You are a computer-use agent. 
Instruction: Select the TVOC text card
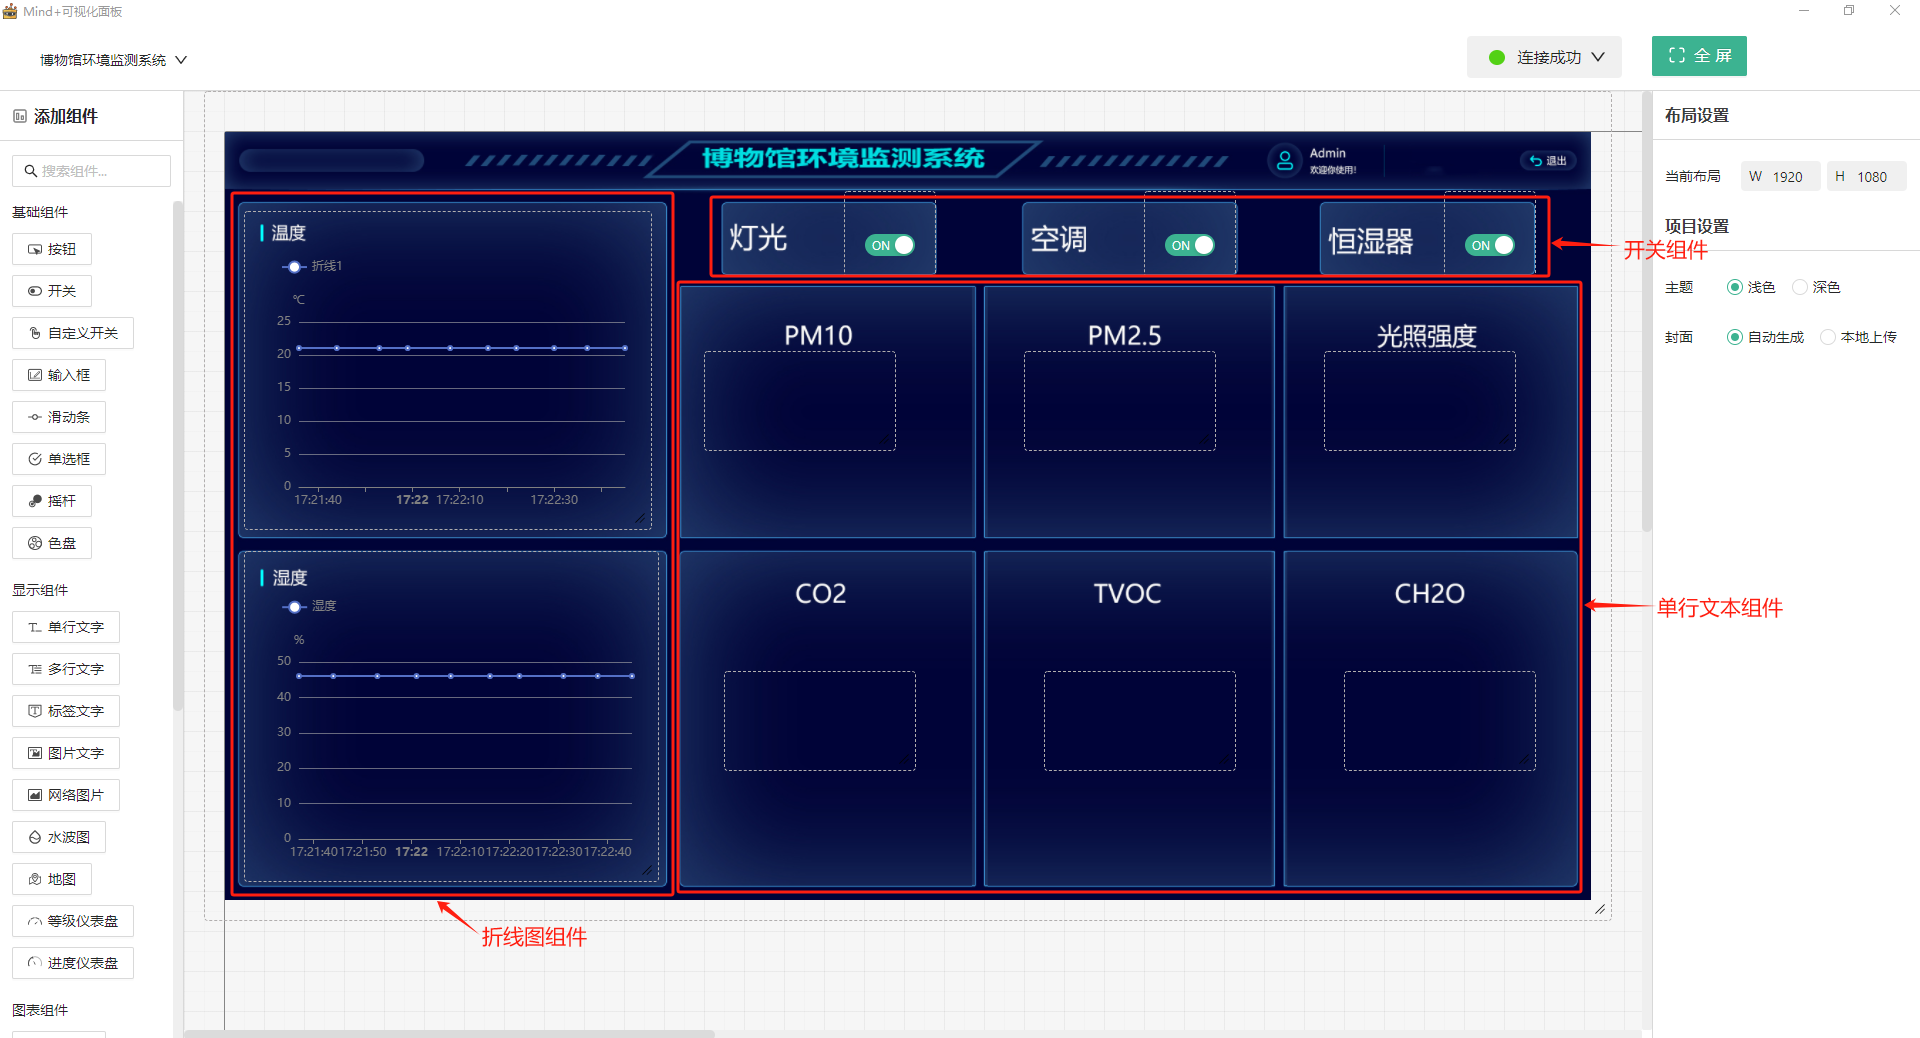click(x=1129, y=718)
